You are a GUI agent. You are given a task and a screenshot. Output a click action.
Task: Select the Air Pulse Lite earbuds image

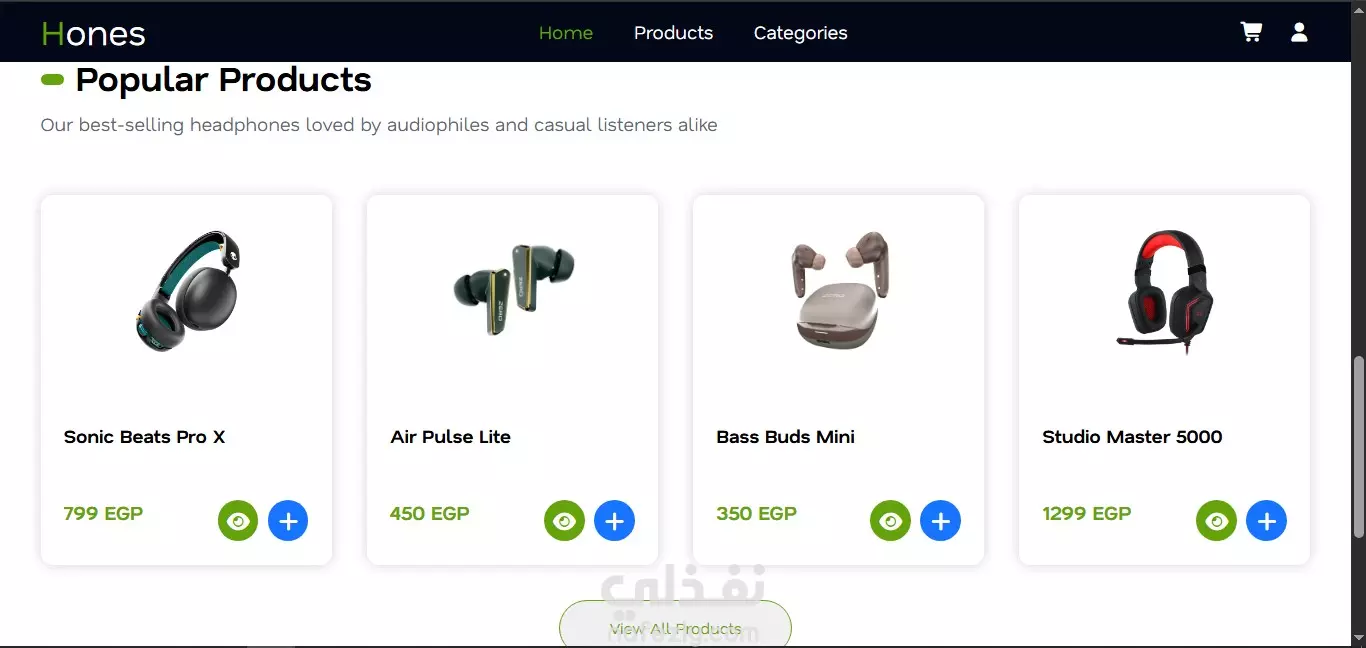click(x=512, y=288)
